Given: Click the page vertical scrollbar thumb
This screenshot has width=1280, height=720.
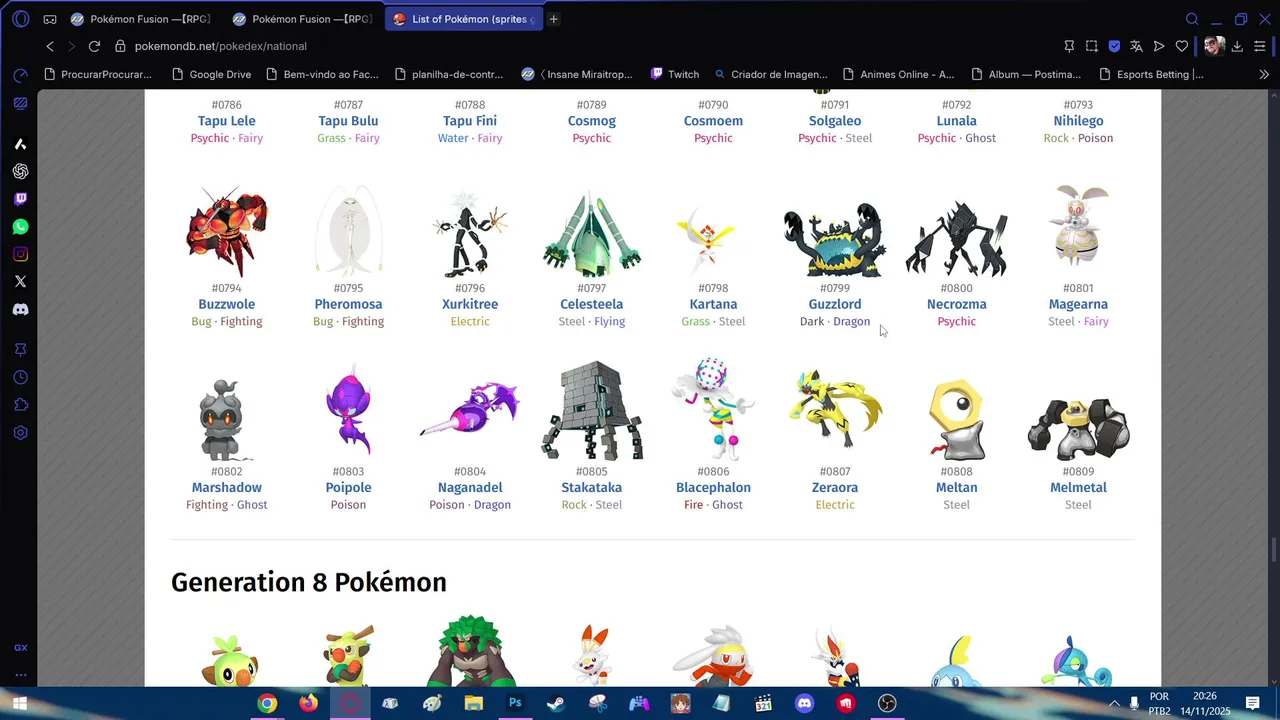Looking at the screenshot, I should pos(1273,550).
